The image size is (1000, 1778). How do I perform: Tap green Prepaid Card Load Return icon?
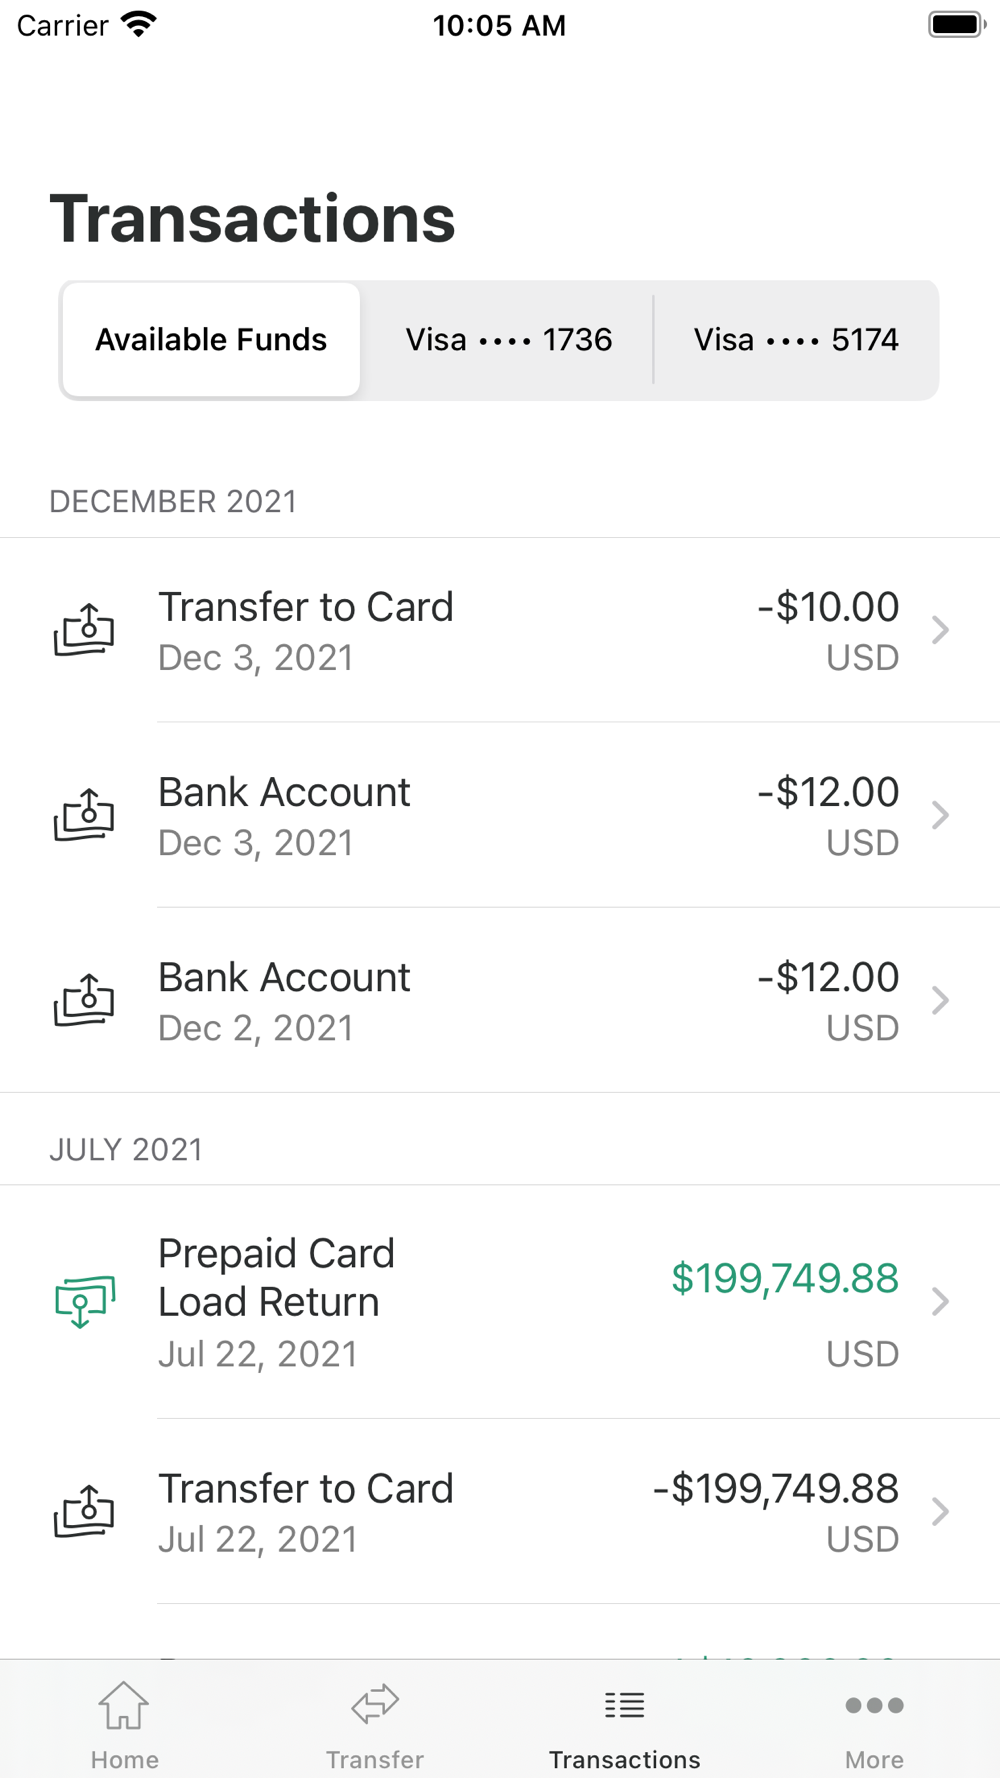(85, 1301)
